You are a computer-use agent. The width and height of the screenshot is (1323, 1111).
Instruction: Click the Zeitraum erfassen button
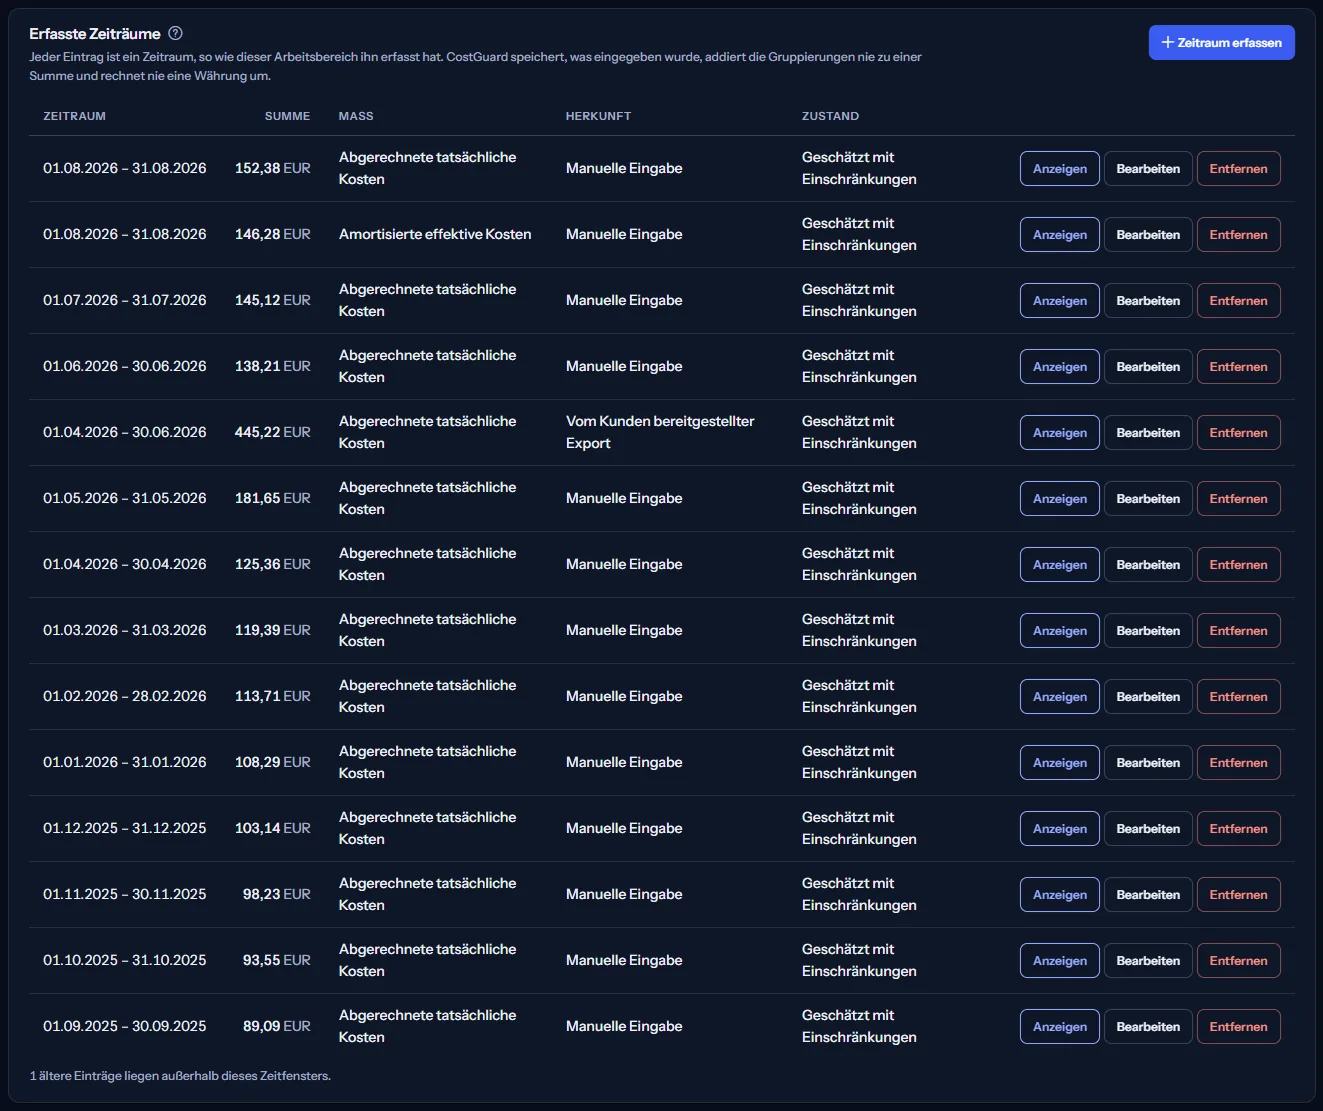[1221, 43]
